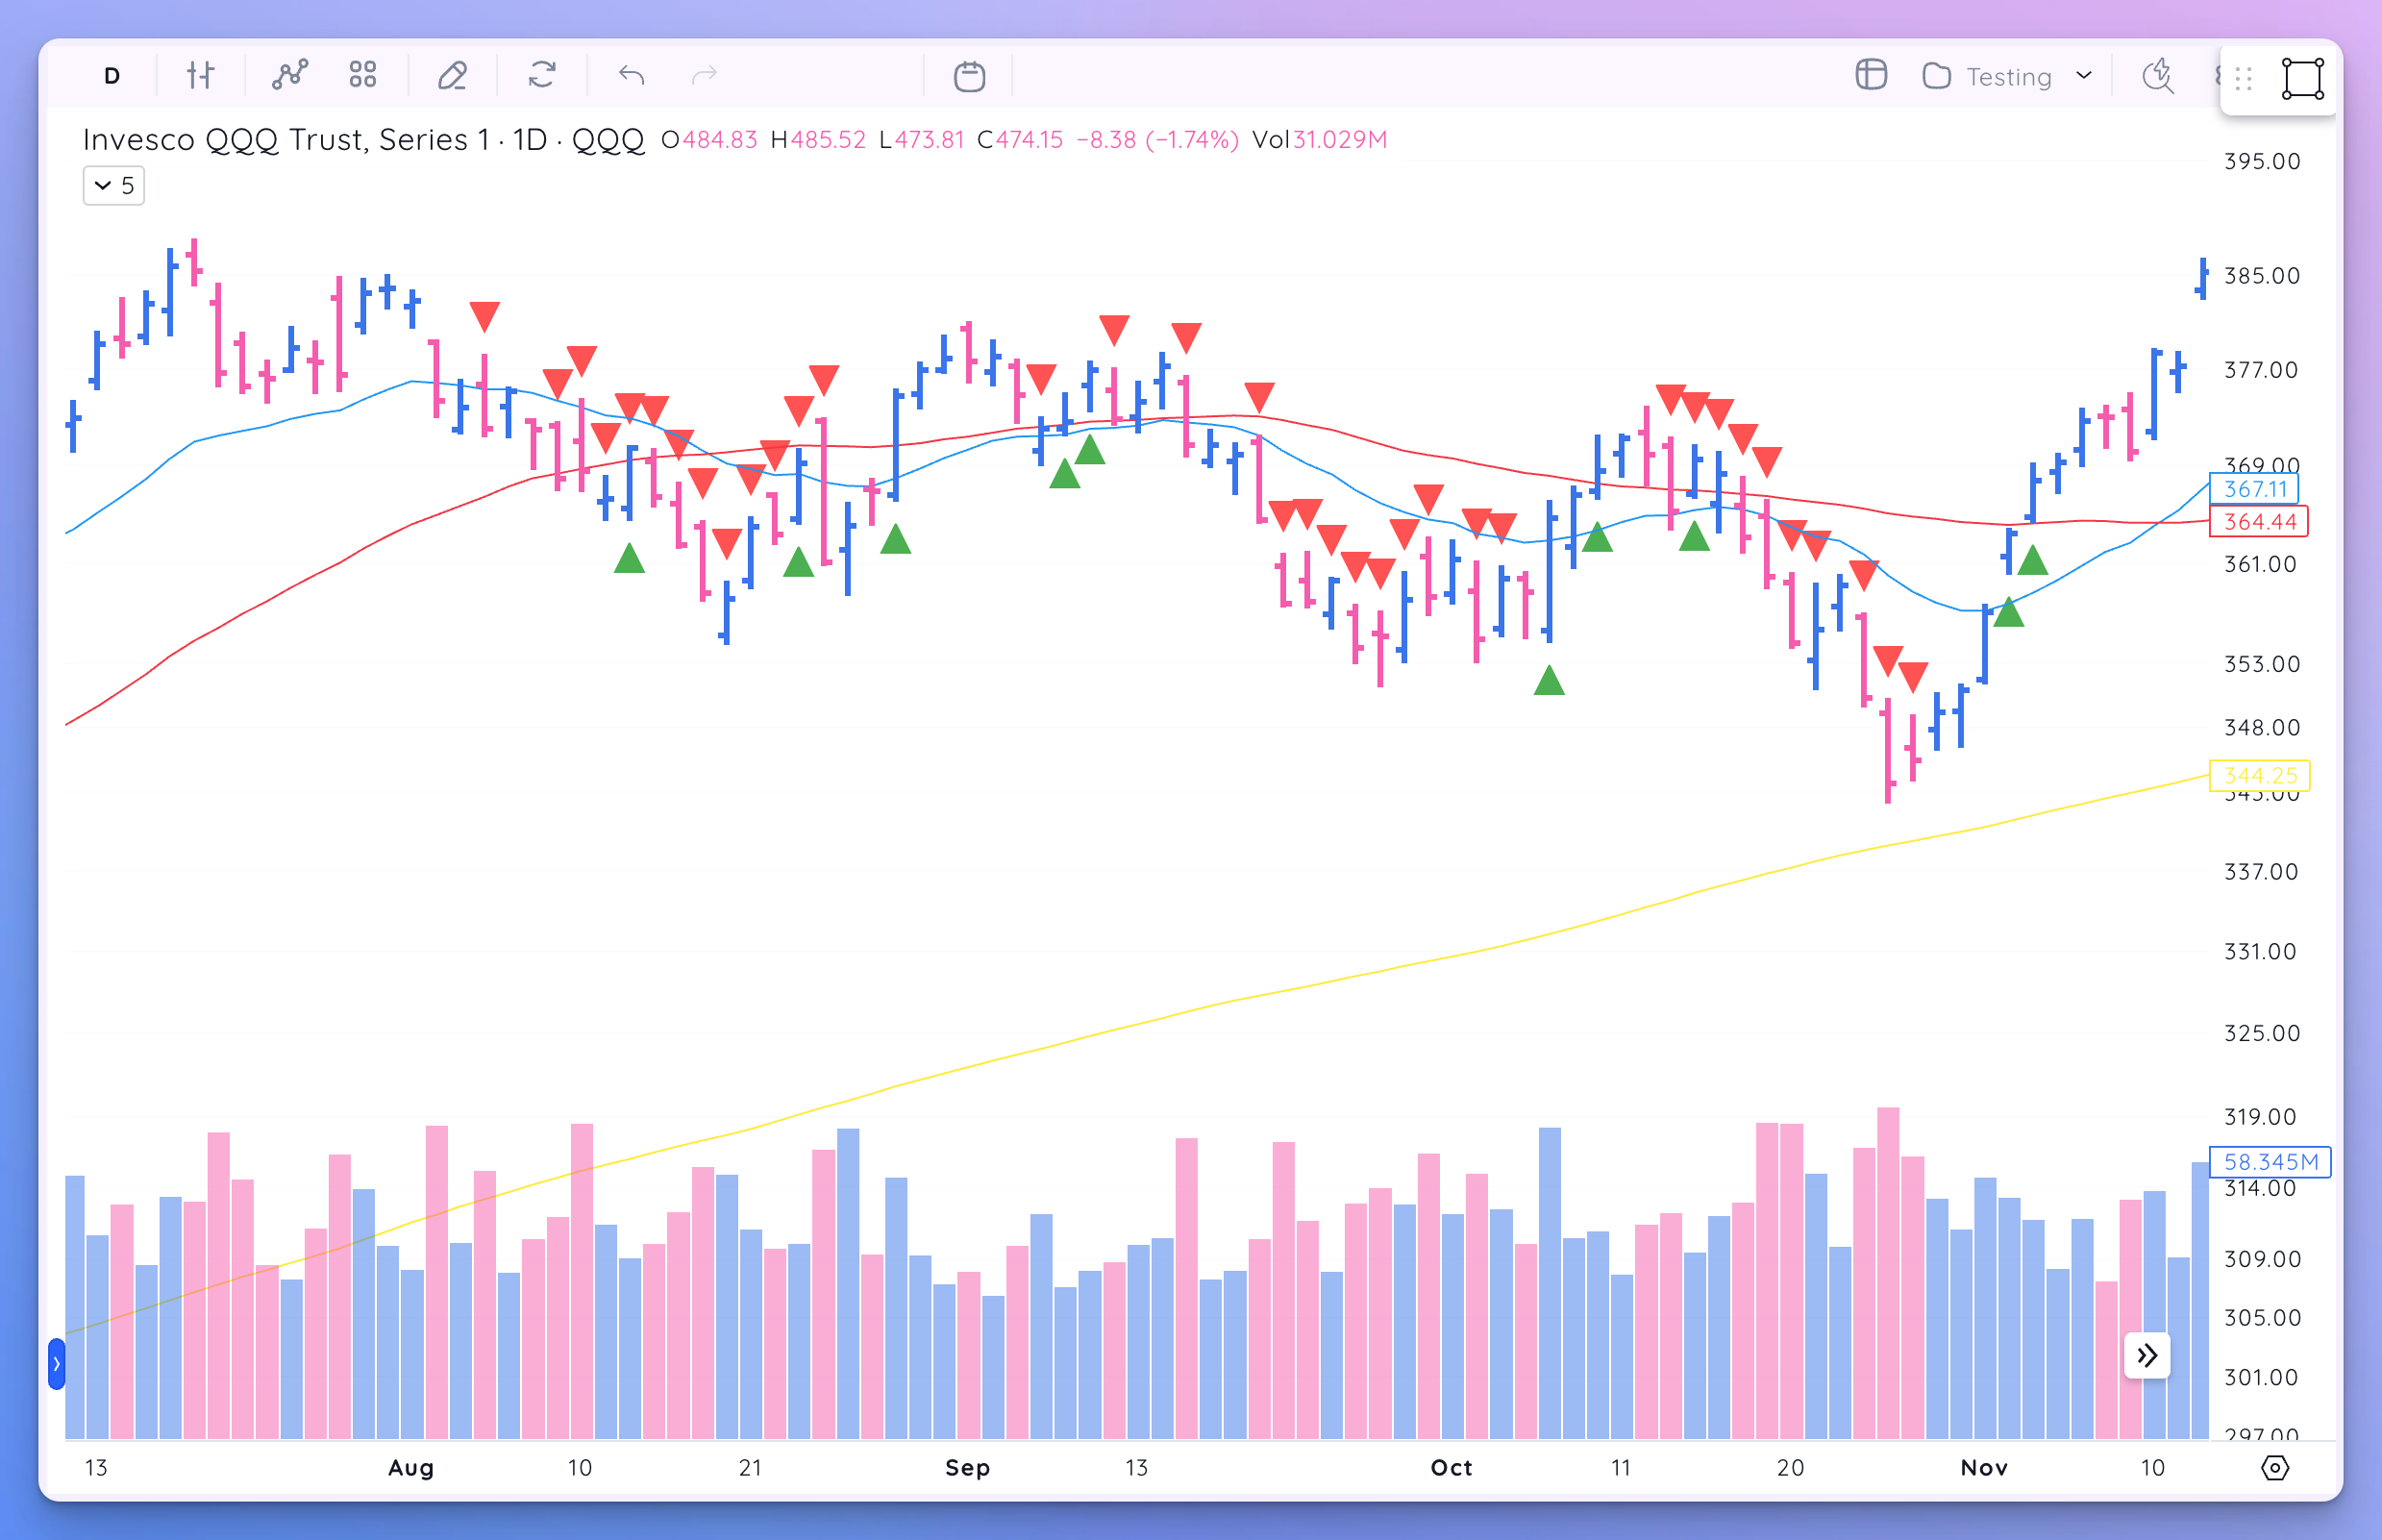This screenshot has height=1540, width=2382.
Task: Click the 367.11 blue price label
Action: 2255,489
